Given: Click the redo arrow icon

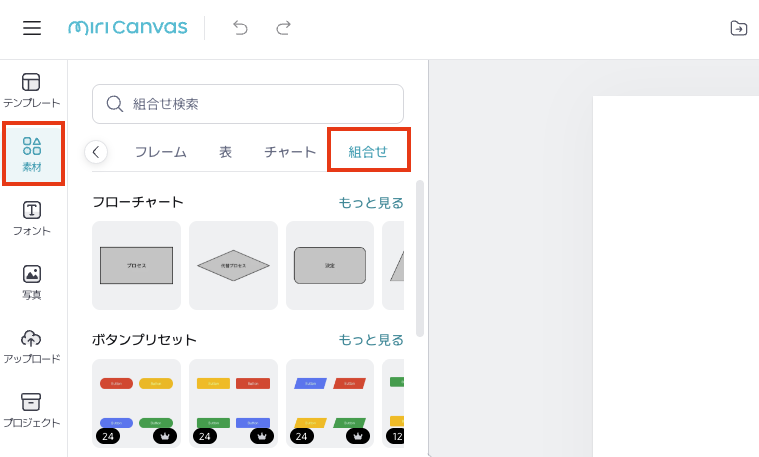Looking at the screenshot, I should tap(284, 28).
